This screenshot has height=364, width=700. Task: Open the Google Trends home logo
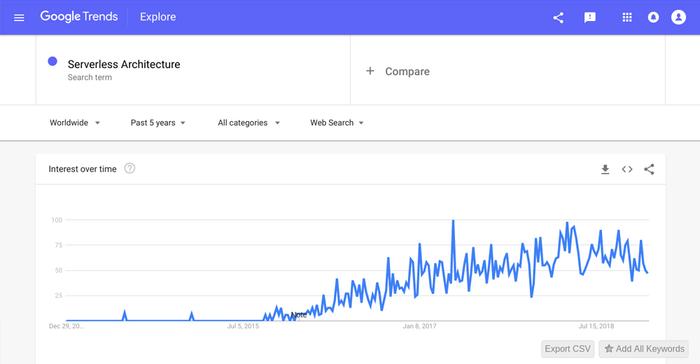79,17
